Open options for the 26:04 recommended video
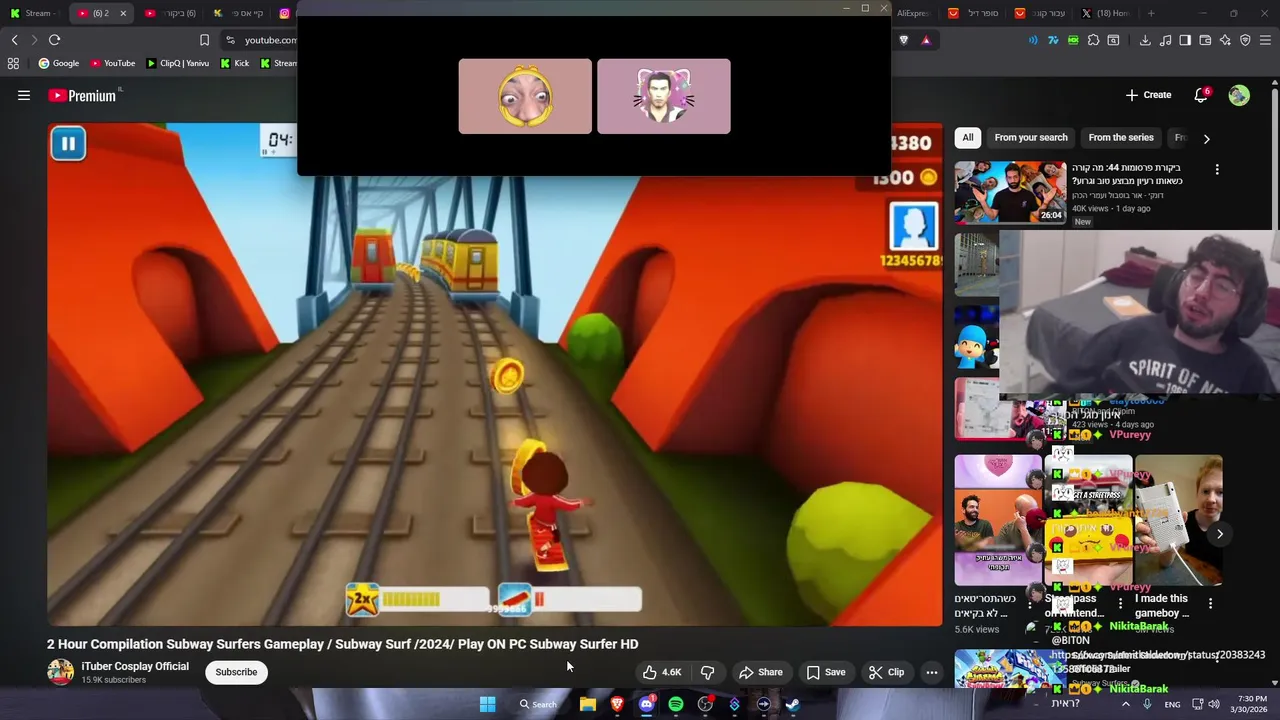Screen dimensions: 1280x720 1217,170
